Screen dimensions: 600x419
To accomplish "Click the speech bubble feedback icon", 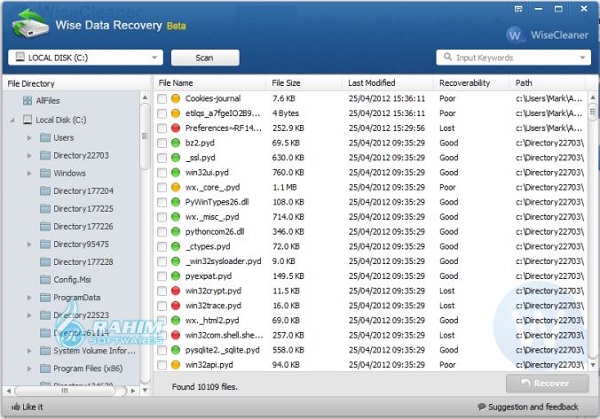I will (x=482, y=406).
